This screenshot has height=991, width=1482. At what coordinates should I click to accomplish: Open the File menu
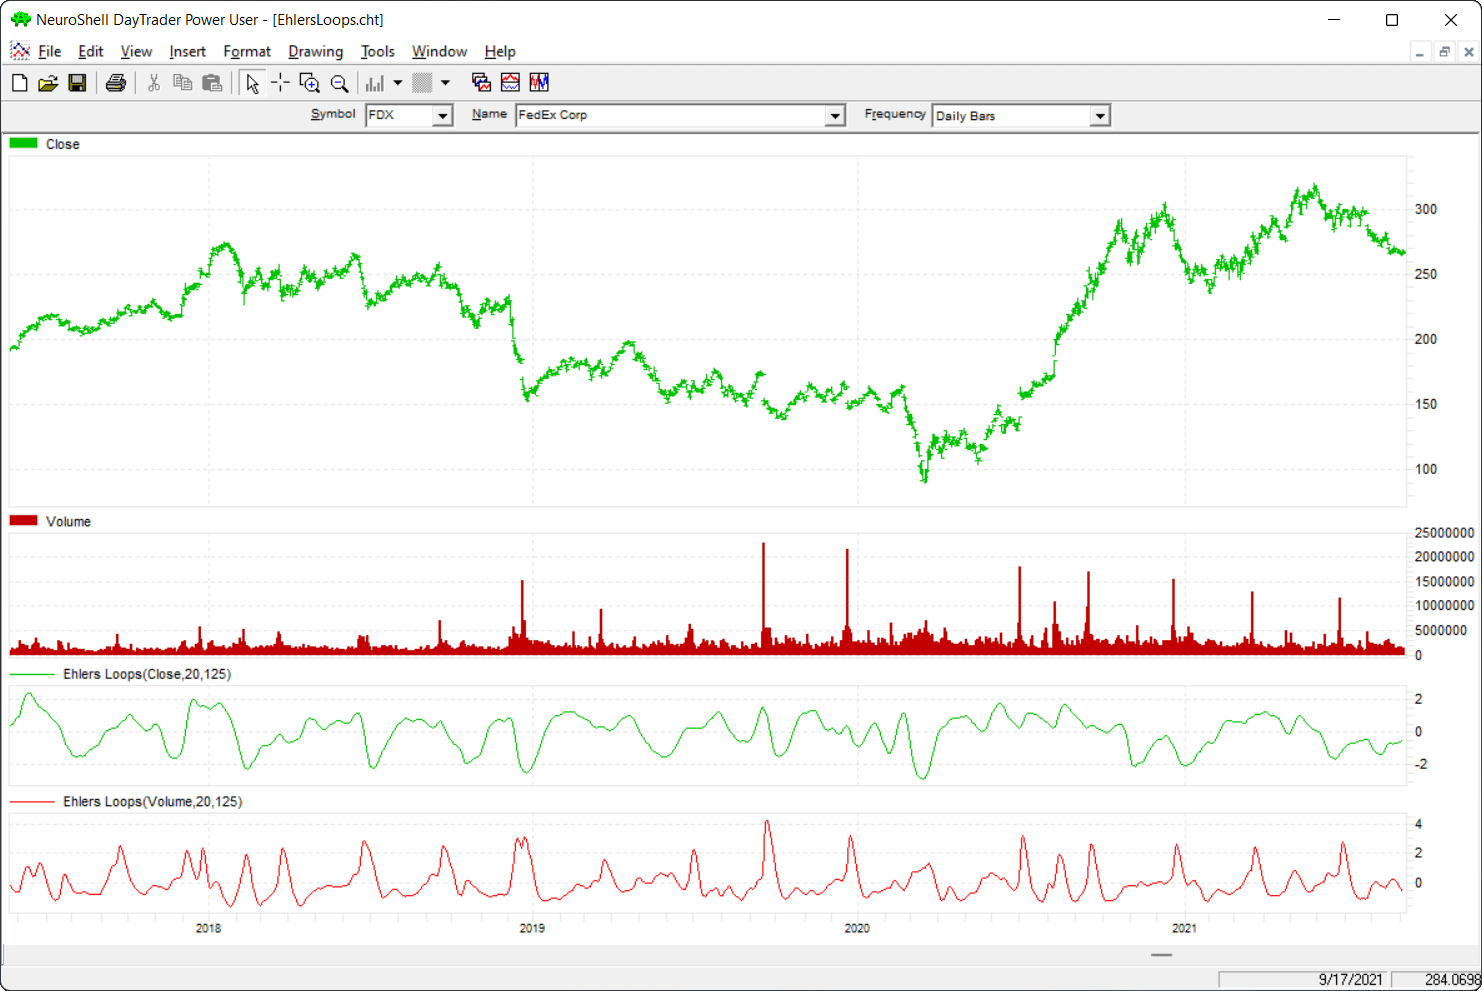point(50,51)
